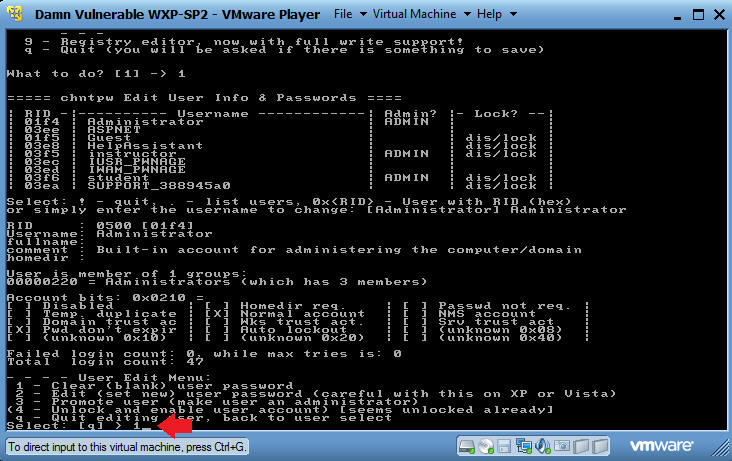Click the VMware Player title bar icon

coord(14,14)
